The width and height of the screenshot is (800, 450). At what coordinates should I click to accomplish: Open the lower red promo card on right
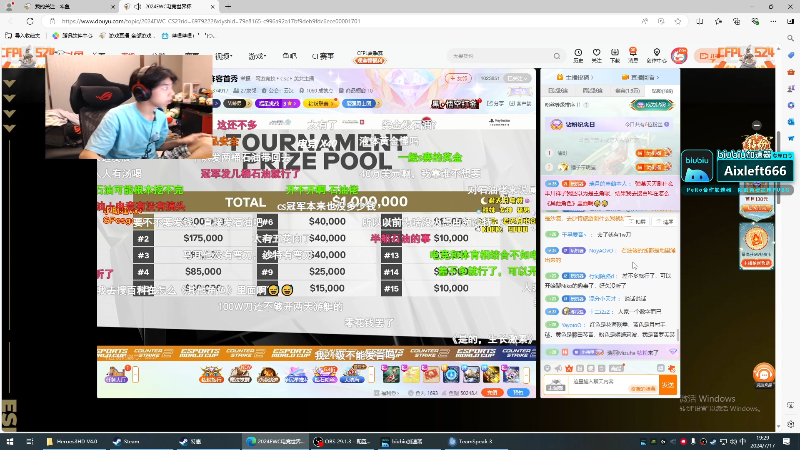point(757,246)
